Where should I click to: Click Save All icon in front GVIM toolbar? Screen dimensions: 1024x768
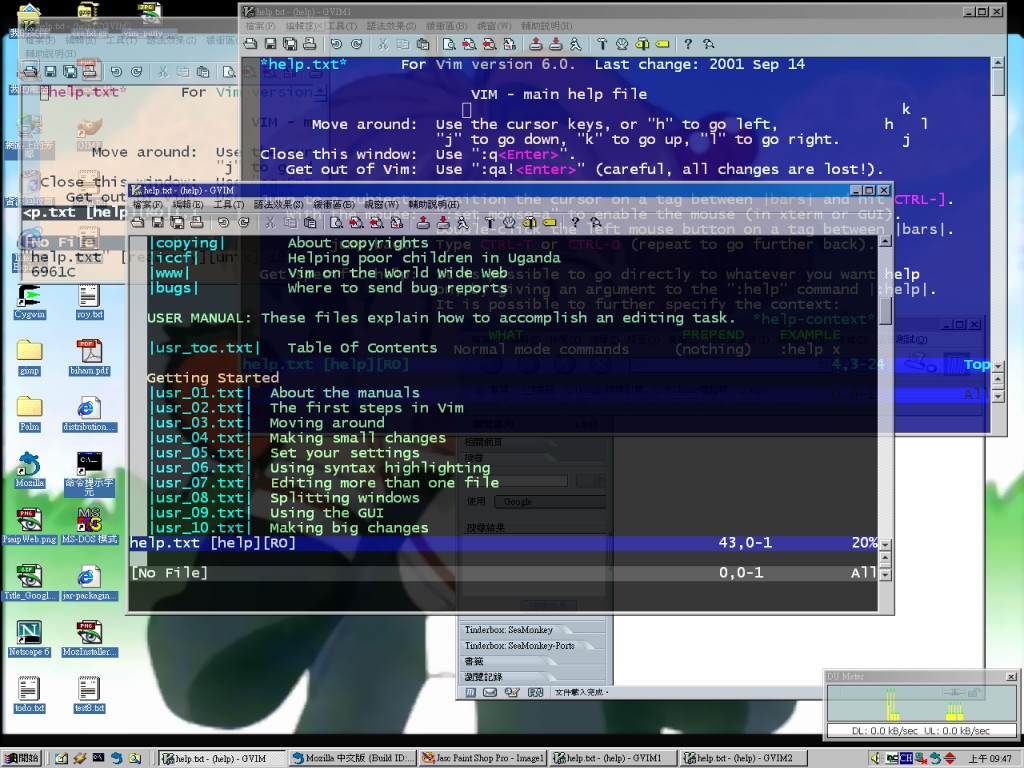[x=177, y=223]
